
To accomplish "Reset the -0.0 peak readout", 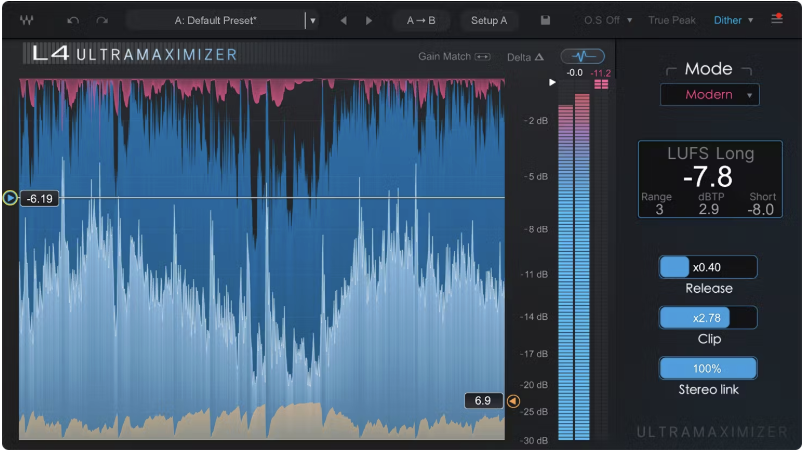I will pos(574,73).
